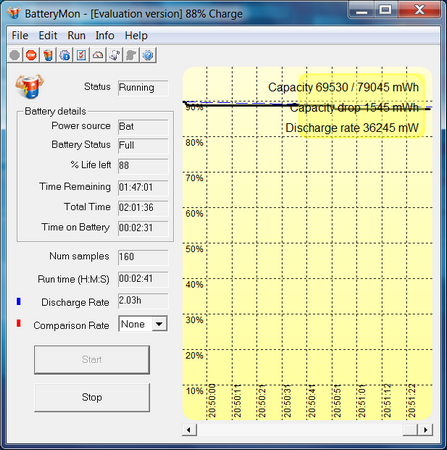Click the BatteryMon title bar icon
Viewport: 447px width, 450px height.
click(x=14, y=13)
